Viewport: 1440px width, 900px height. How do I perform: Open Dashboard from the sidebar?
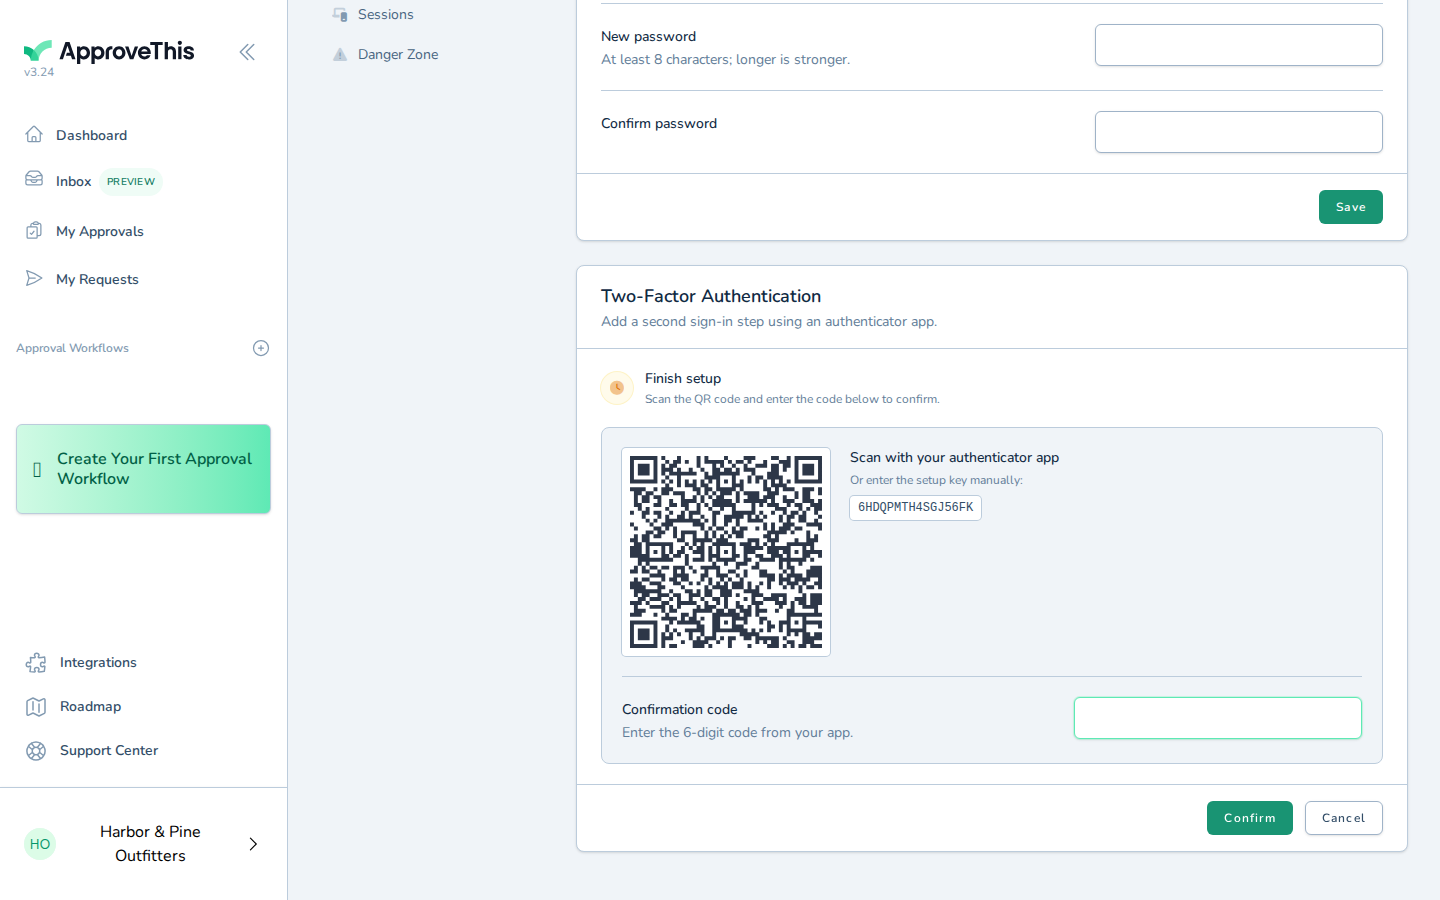pyautogui.click(x=91, y=135)
